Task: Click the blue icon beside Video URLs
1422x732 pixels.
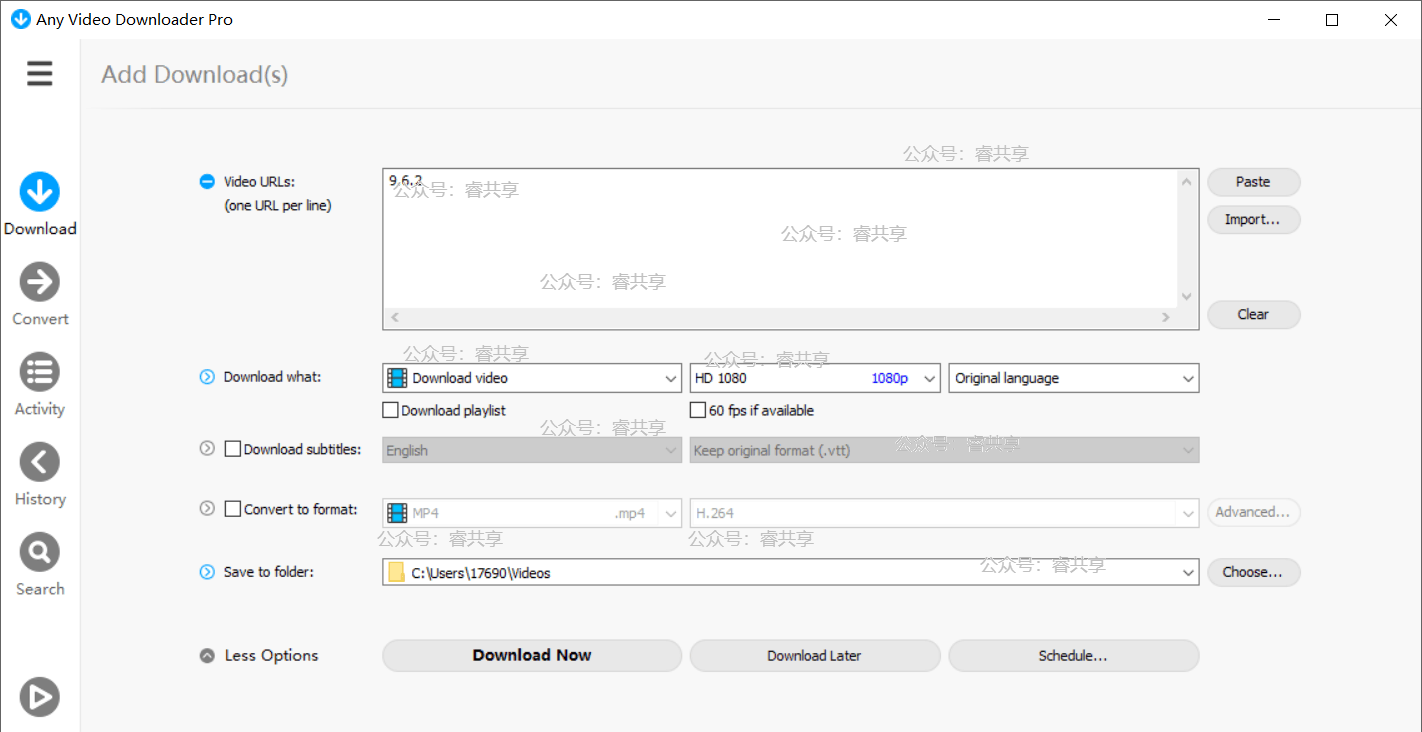Action: pos(207,182)
